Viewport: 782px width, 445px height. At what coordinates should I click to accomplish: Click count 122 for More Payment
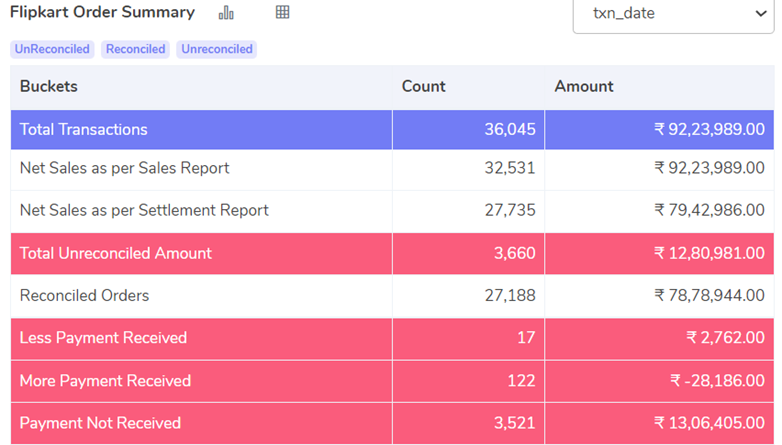coord(521,381)
